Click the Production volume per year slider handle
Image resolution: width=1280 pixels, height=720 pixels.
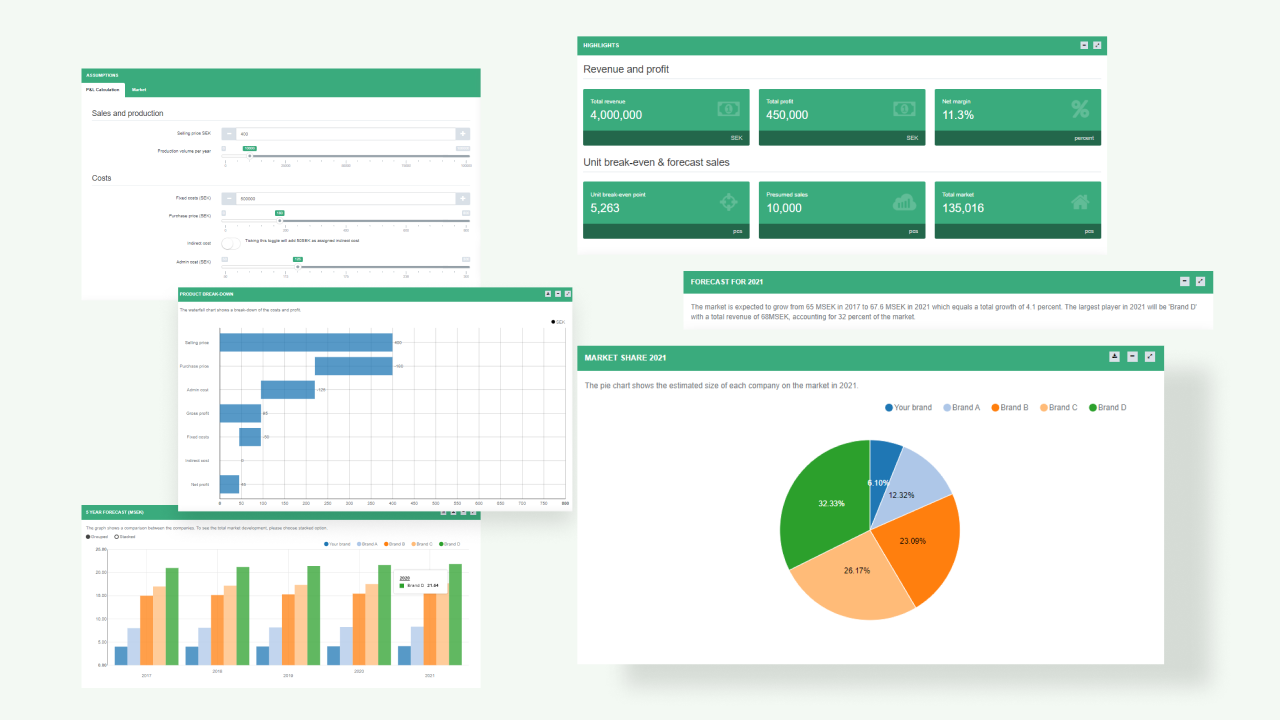pos(250,156)
